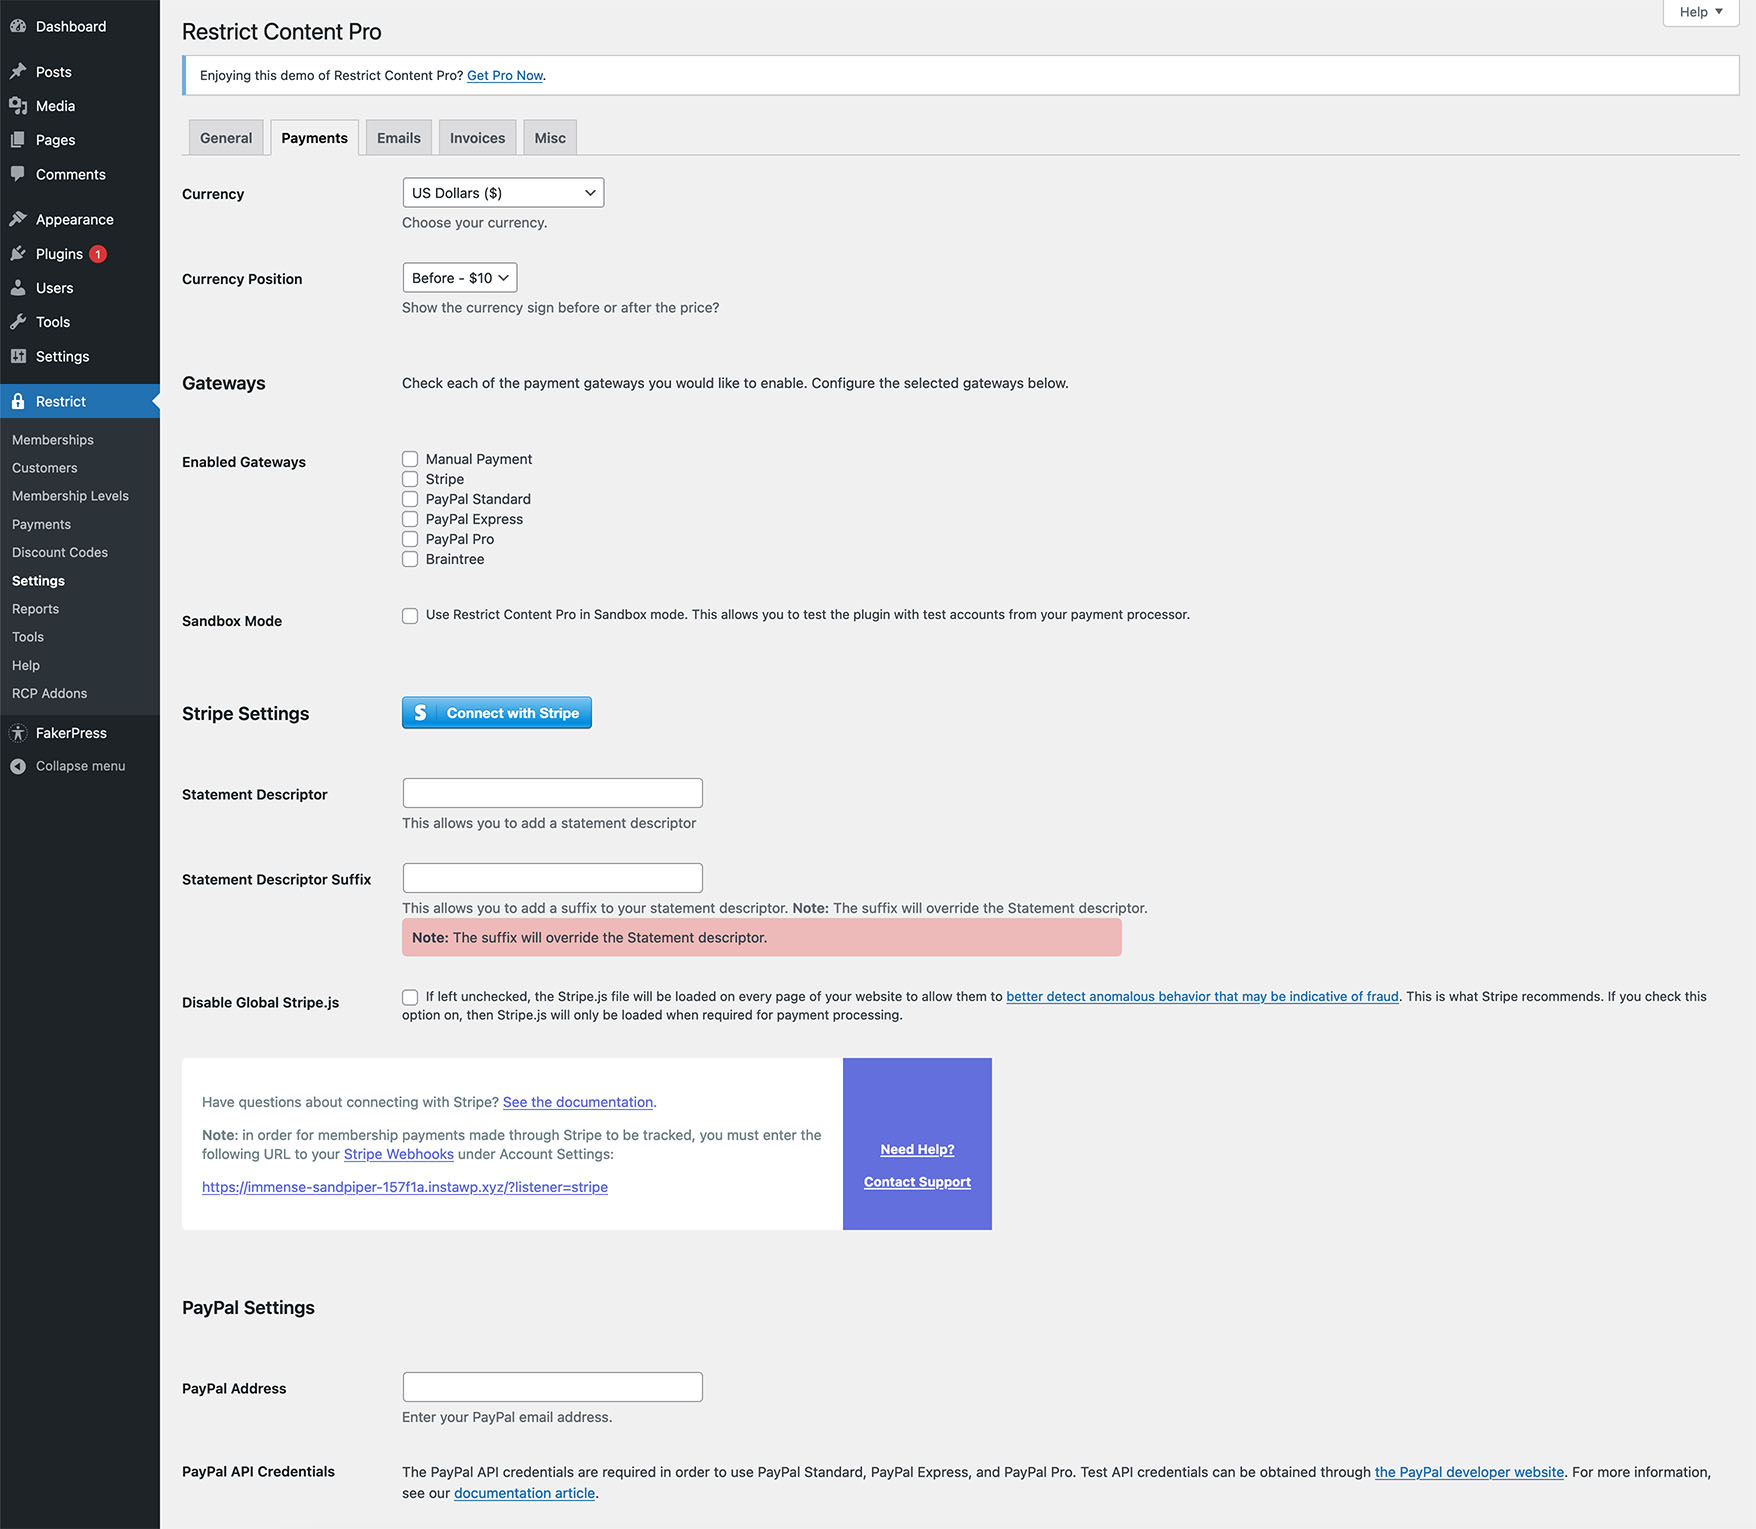The image size is (1756, 1529).
Task: Click the Settings sliders icon
Action: [18, 356]
